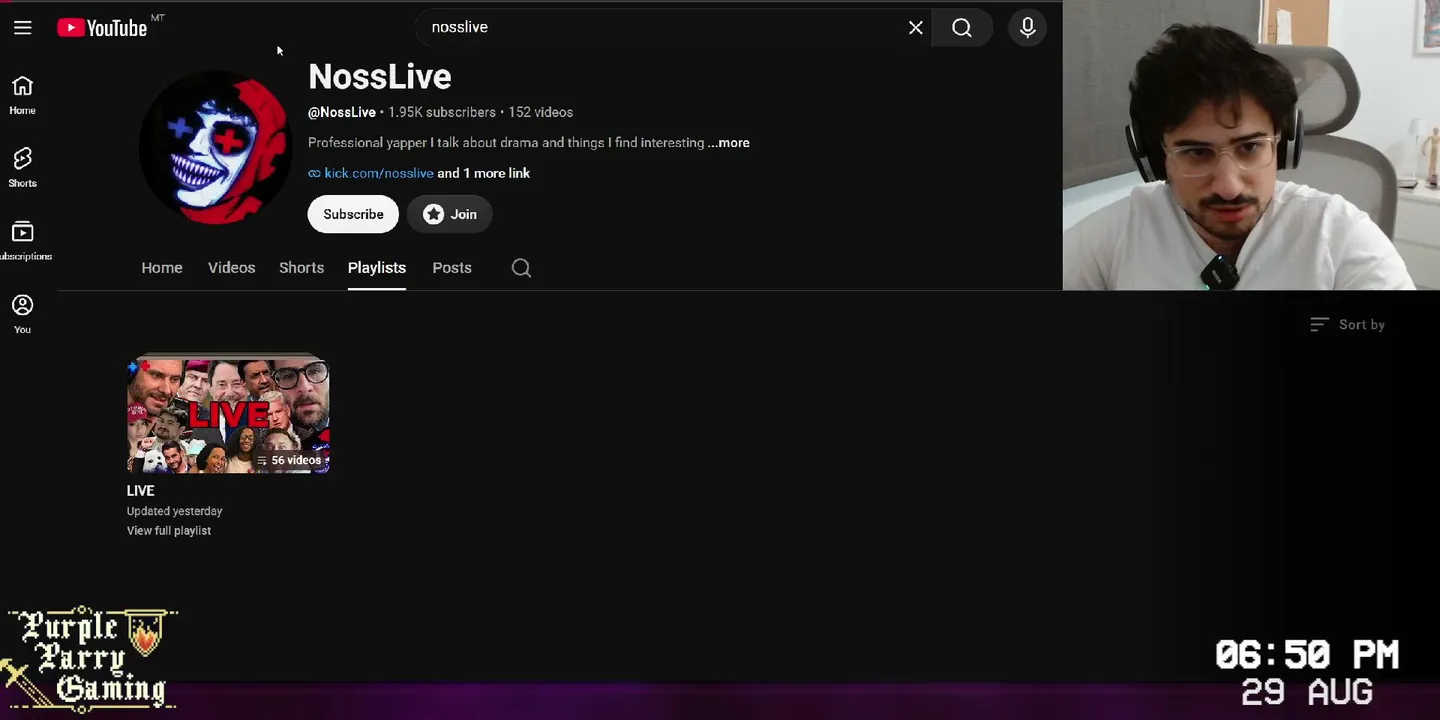
Task: Click the '56 videos' playlist badge
Action: (290, 461)
